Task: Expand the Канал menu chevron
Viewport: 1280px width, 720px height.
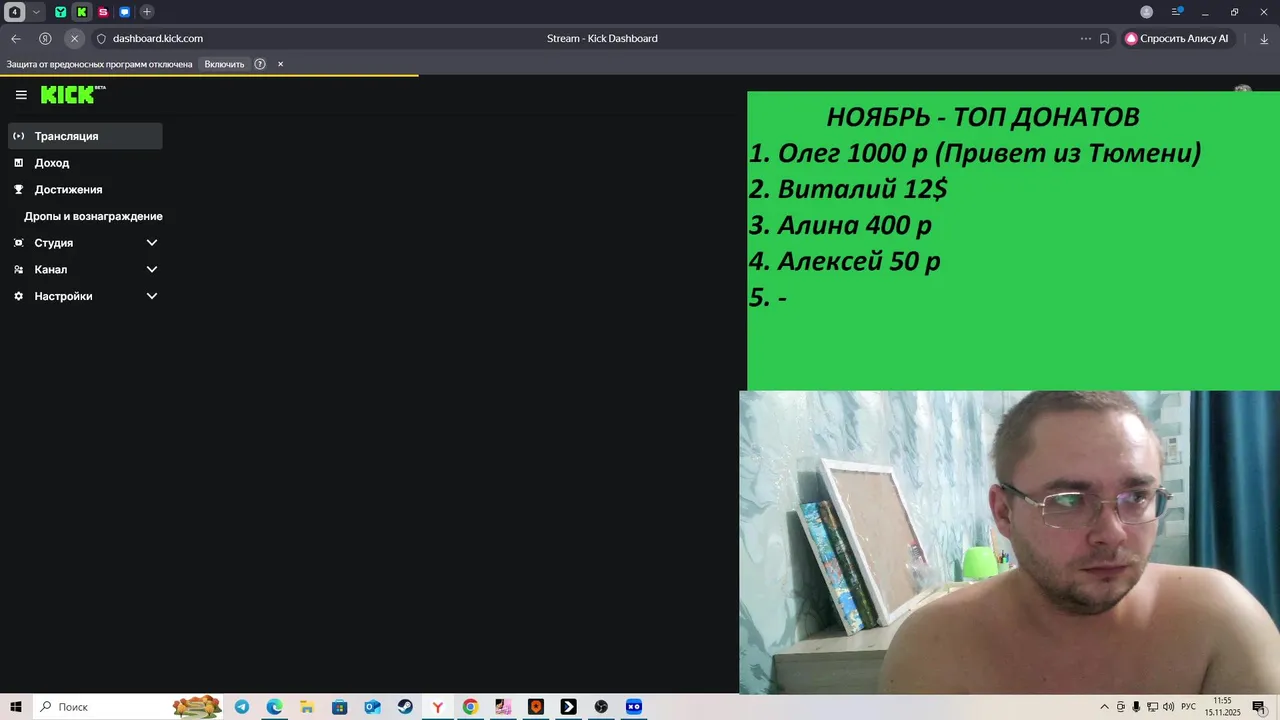Action: [x=152, y=270]
